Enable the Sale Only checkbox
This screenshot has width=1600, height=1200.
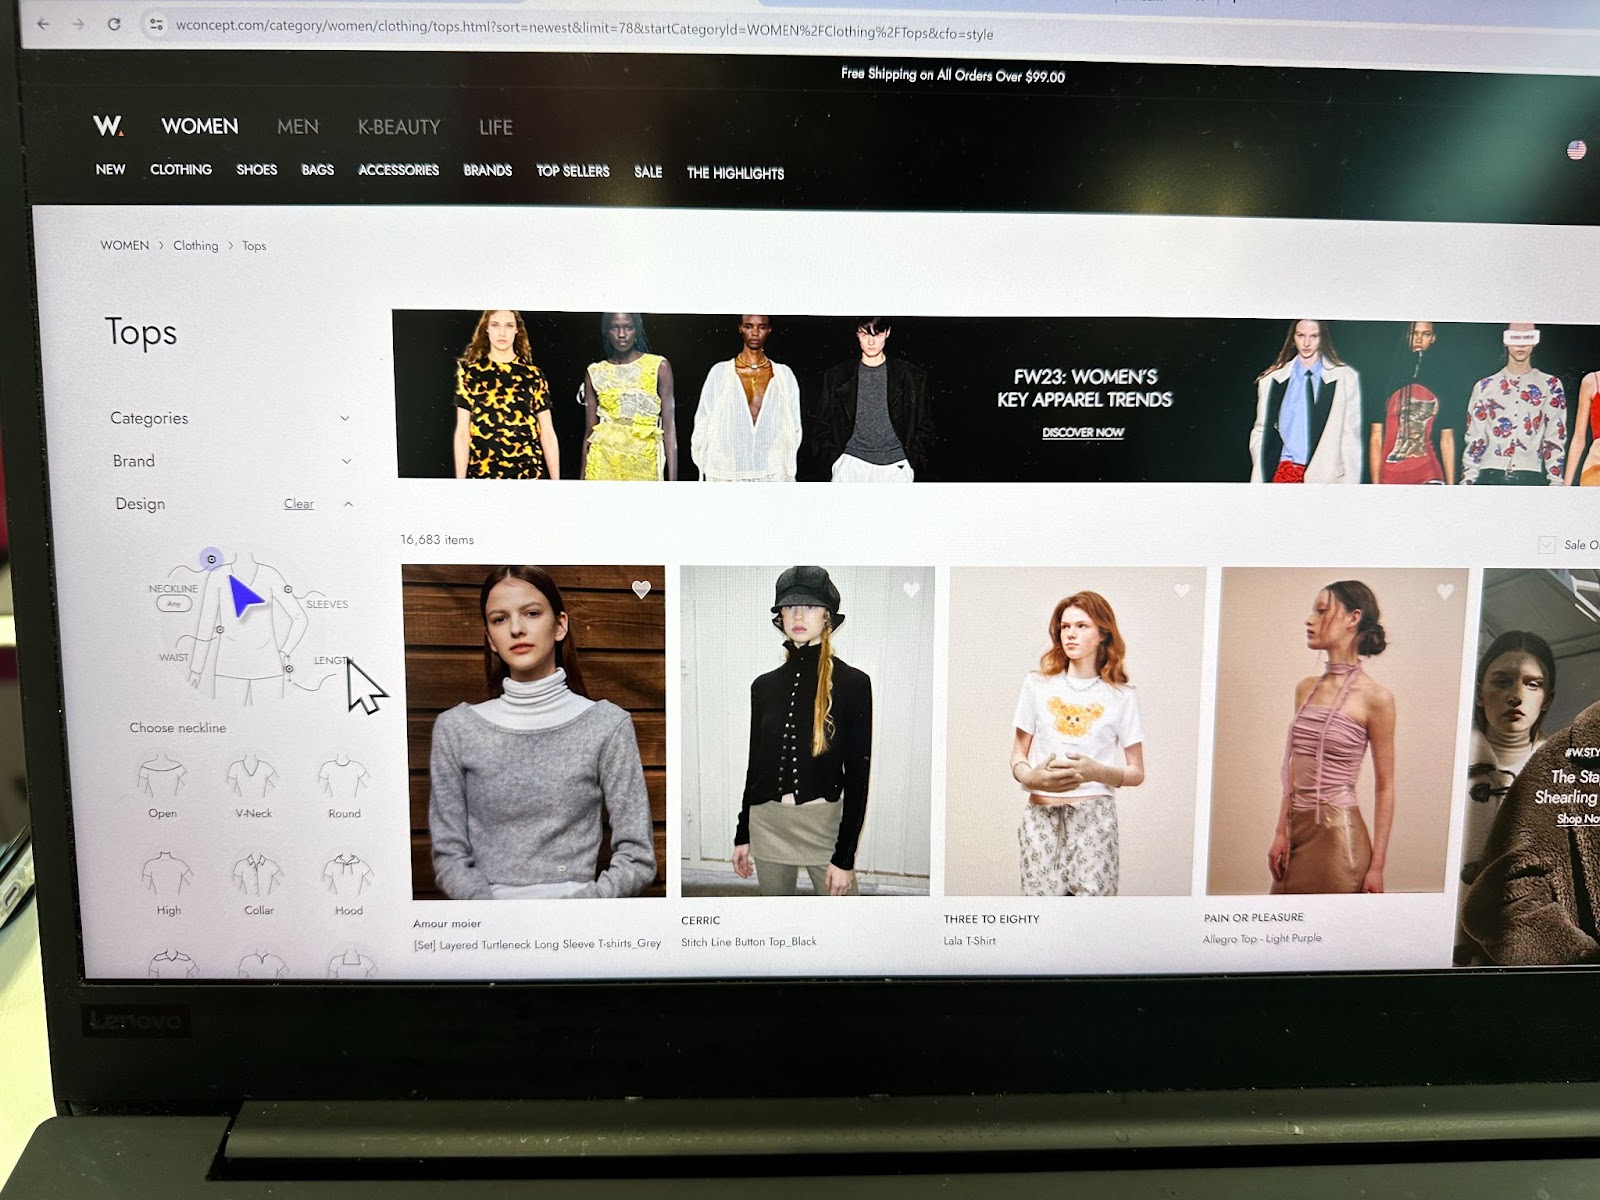tap(1547, 545)
